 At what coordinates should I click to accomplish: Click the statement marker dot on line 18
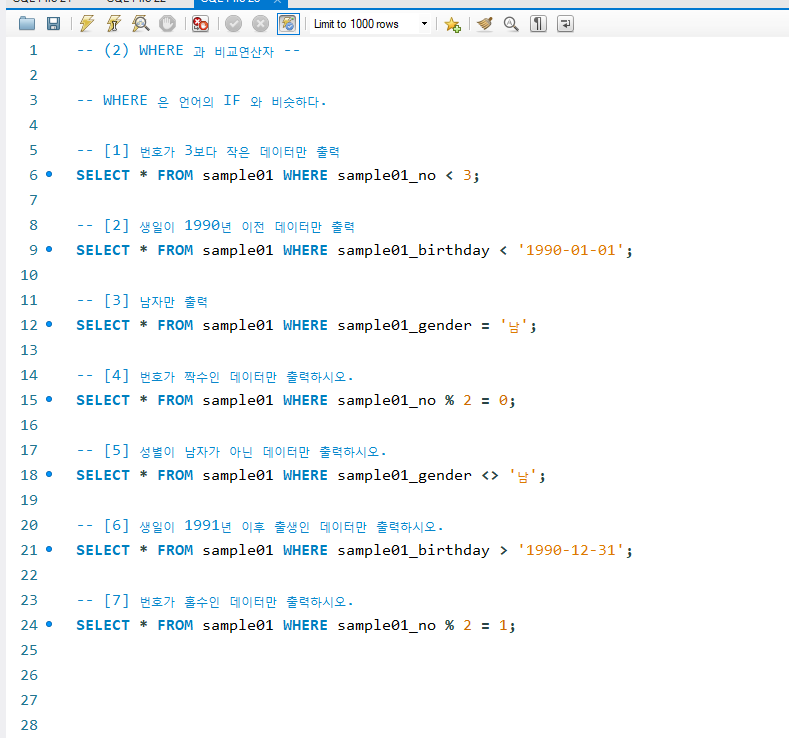pos(49,474)
